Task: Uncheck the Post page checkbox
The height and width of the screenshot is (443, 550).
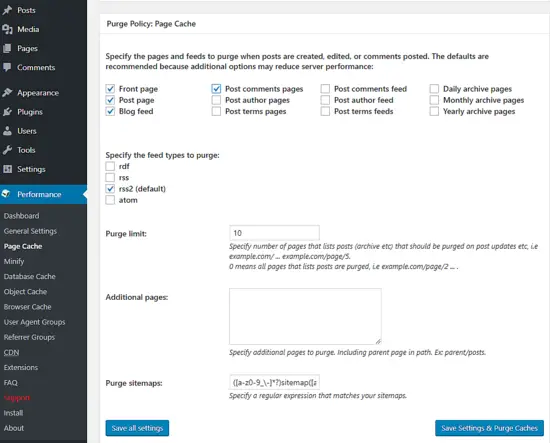Action: pyautogui.click(x=110, y=100)
